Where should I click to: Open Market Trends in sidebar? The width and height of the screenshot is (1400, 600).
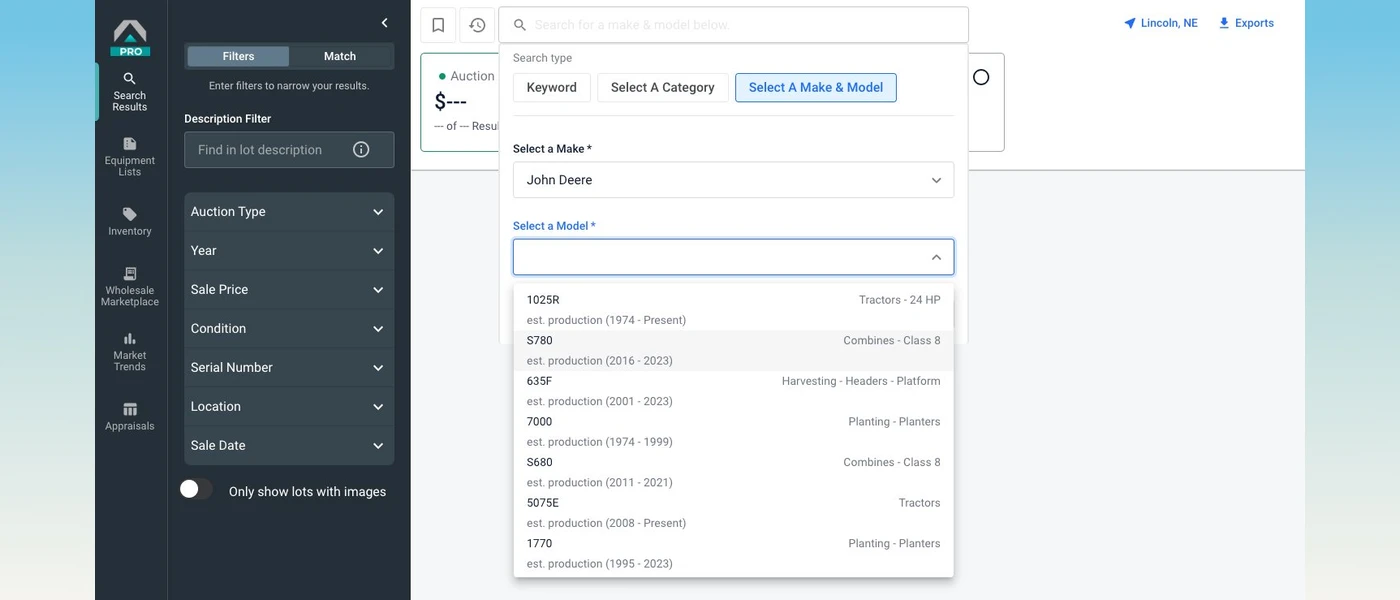pyautogui.click(x=130, y=352)
